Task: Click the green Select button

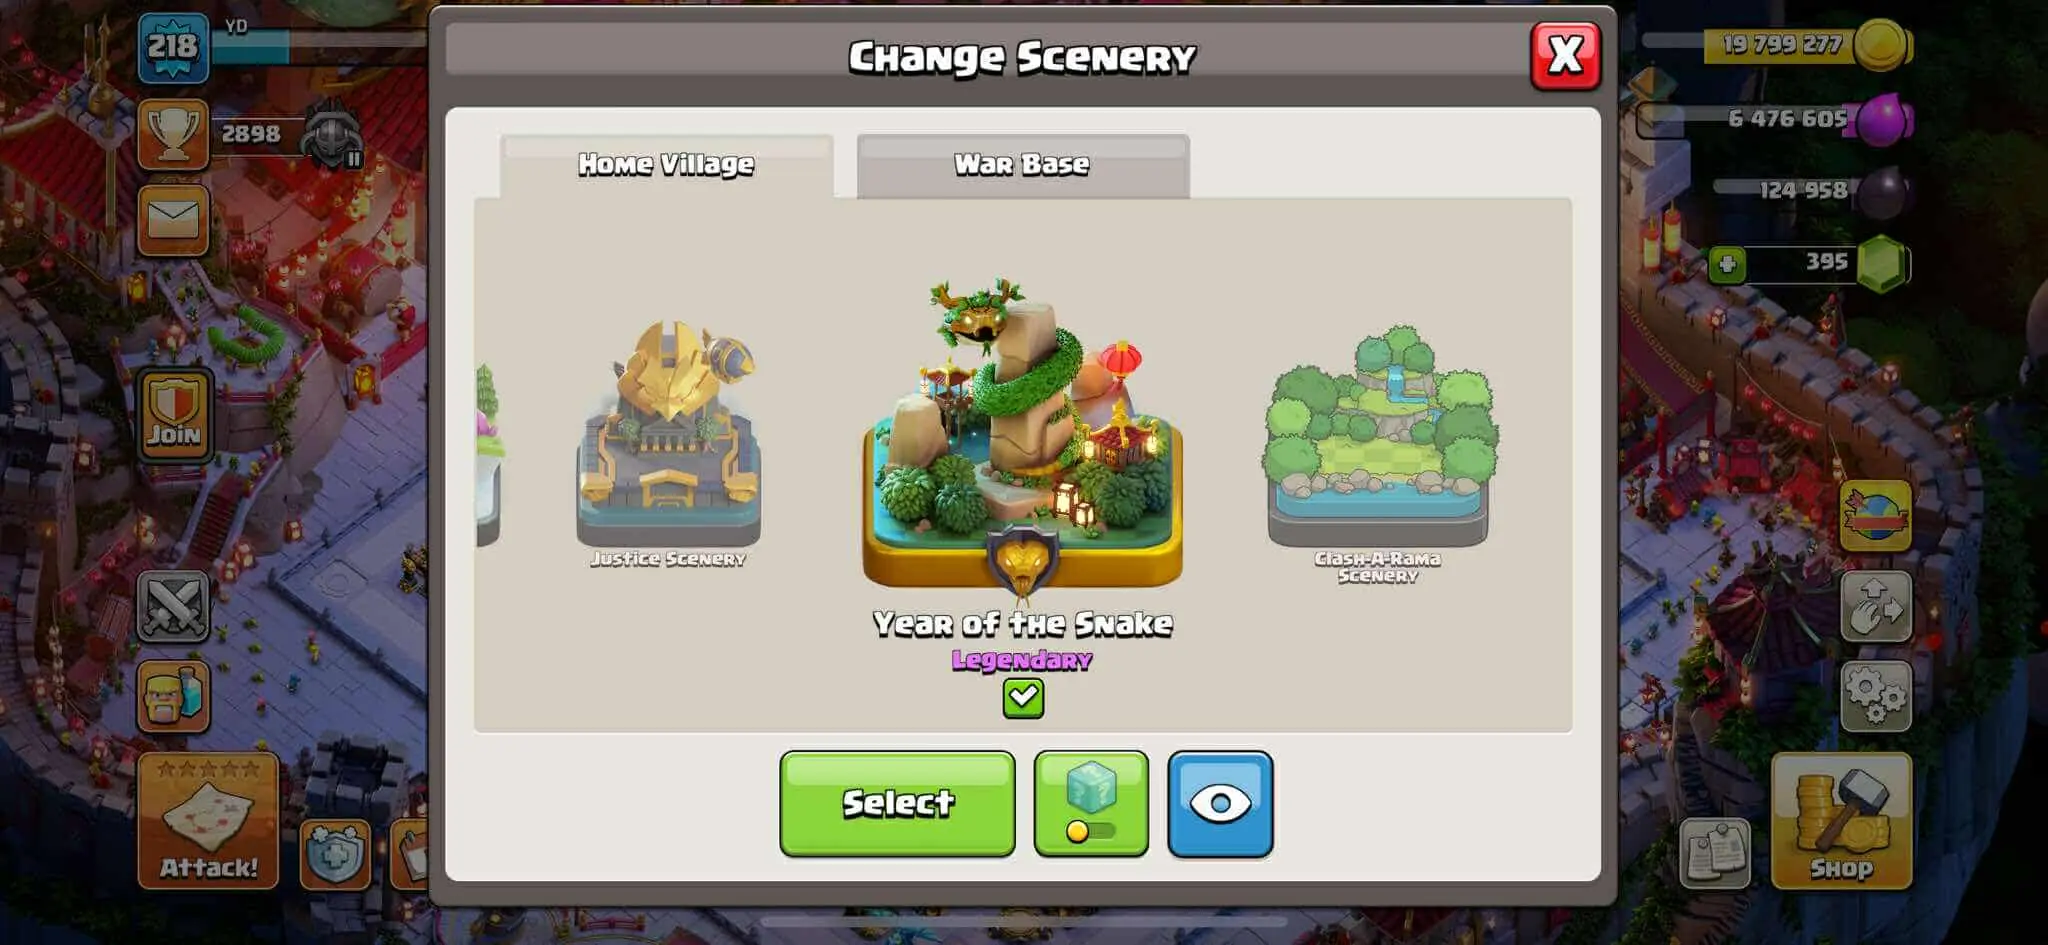Action: pos(897,804)
